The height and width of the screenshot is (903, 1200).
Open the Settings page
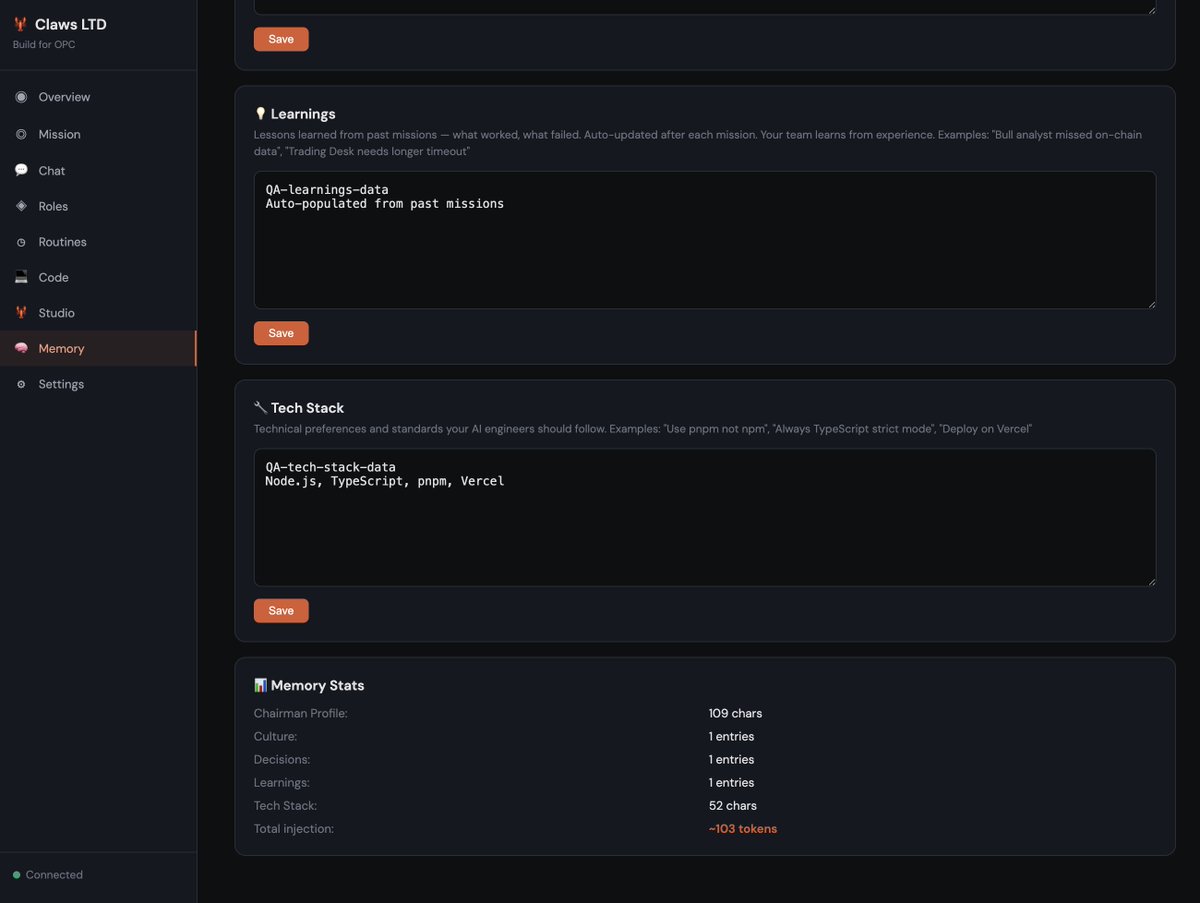98,384
